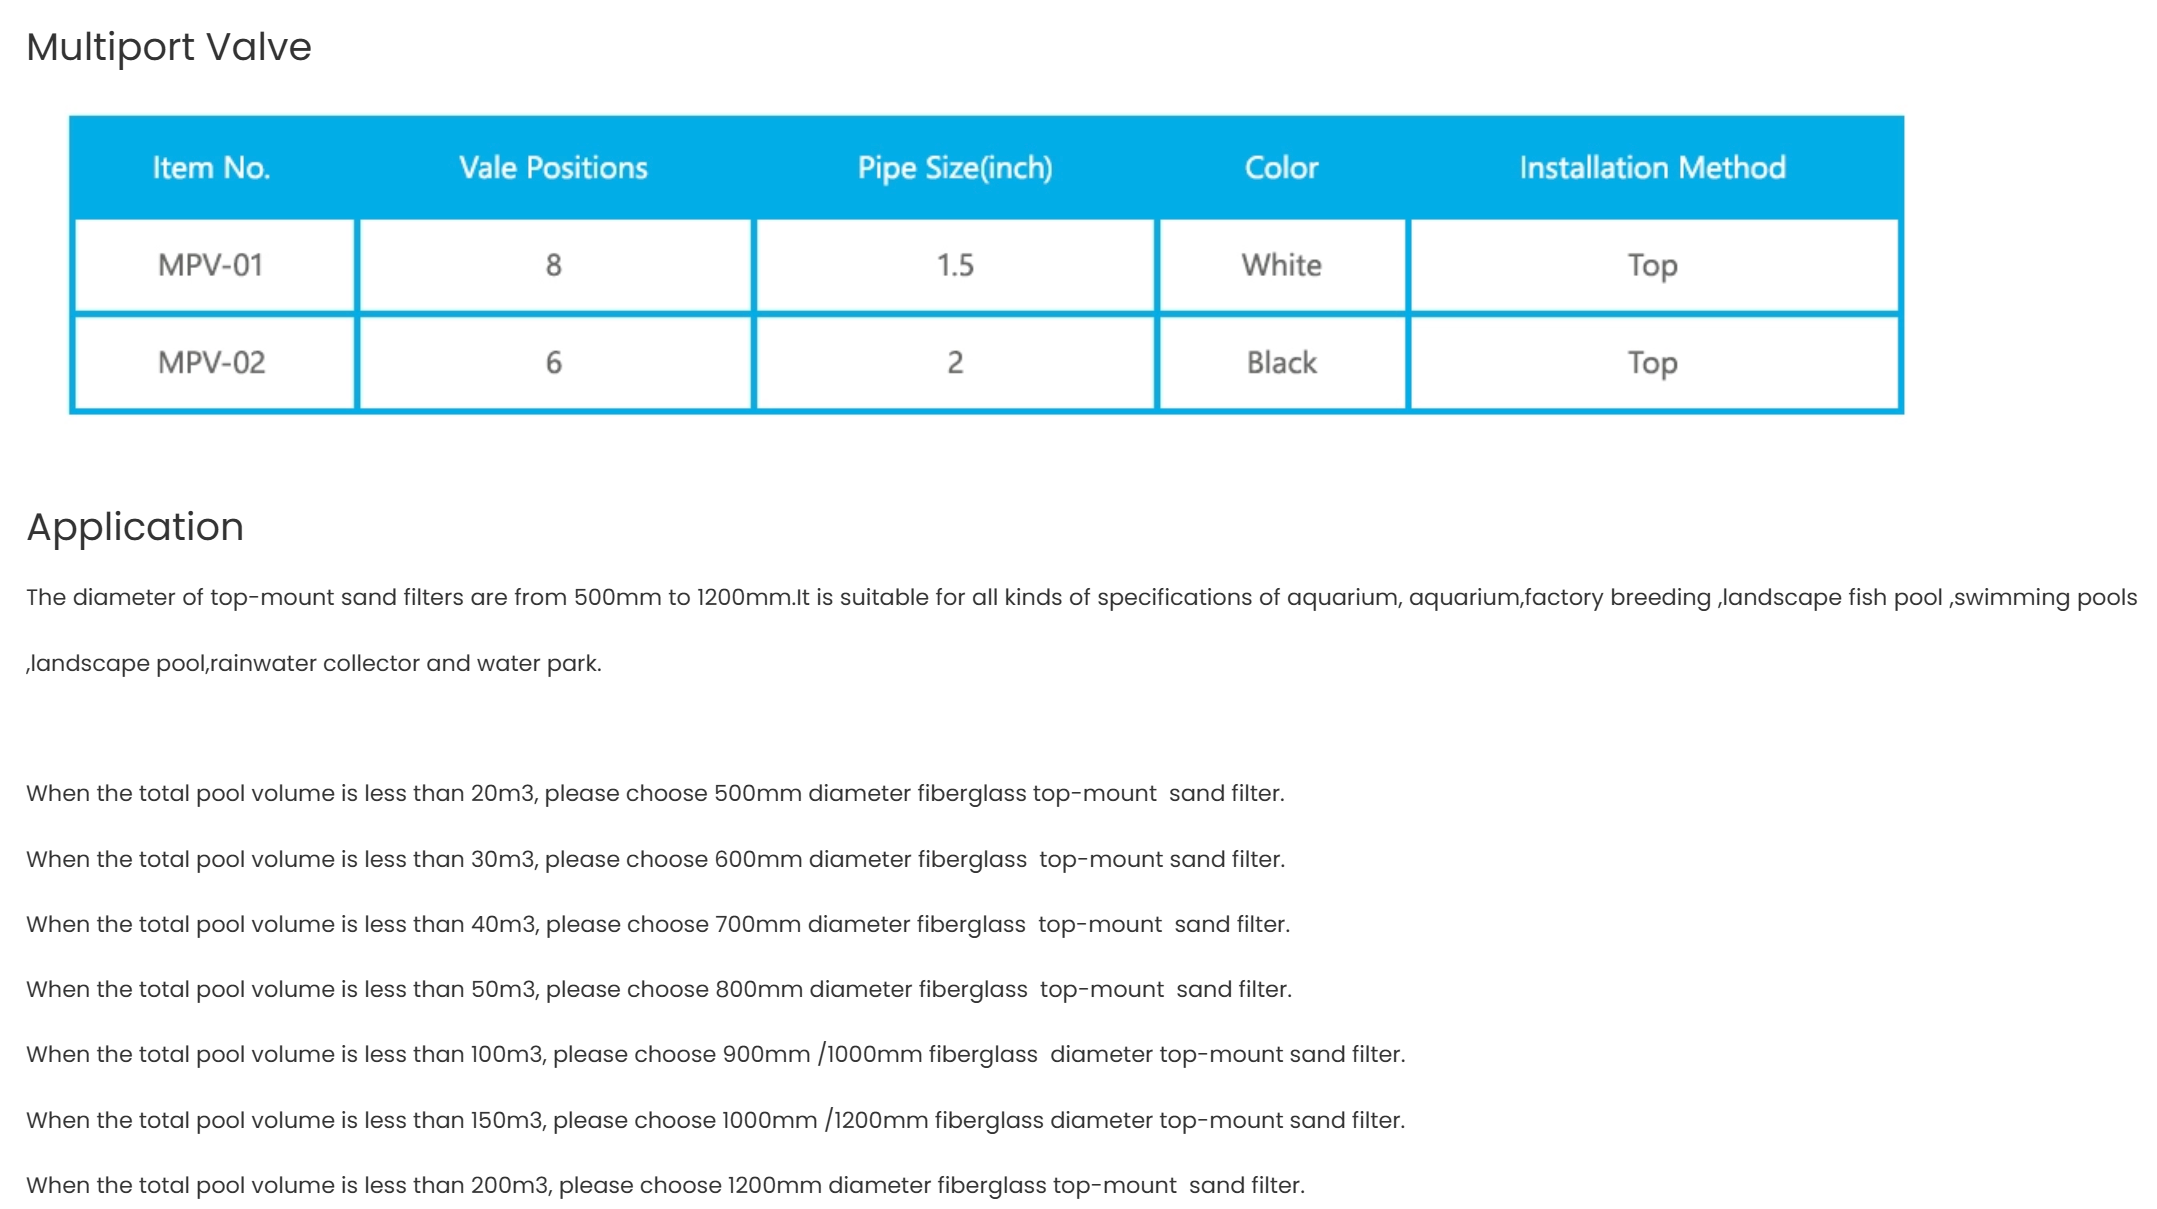Click the 'Multiport Valve' heading
The height and width of the screenshot is (1209, 2157).
click(169, 47)
